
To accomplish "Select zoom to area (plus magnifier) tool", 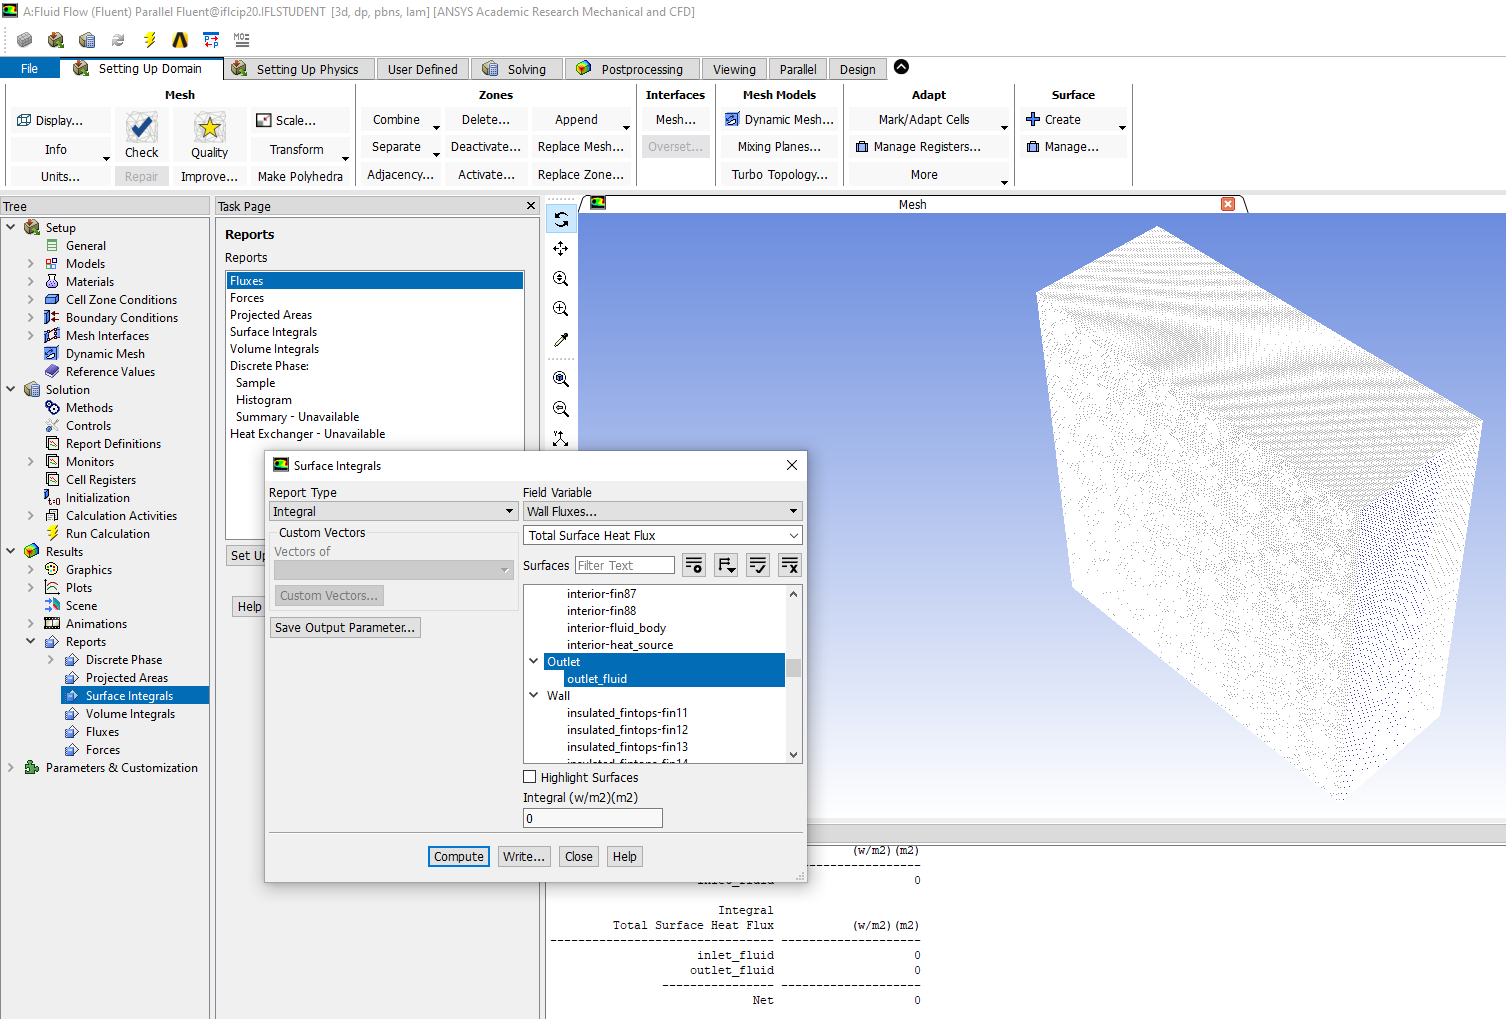I will [561, 309].
